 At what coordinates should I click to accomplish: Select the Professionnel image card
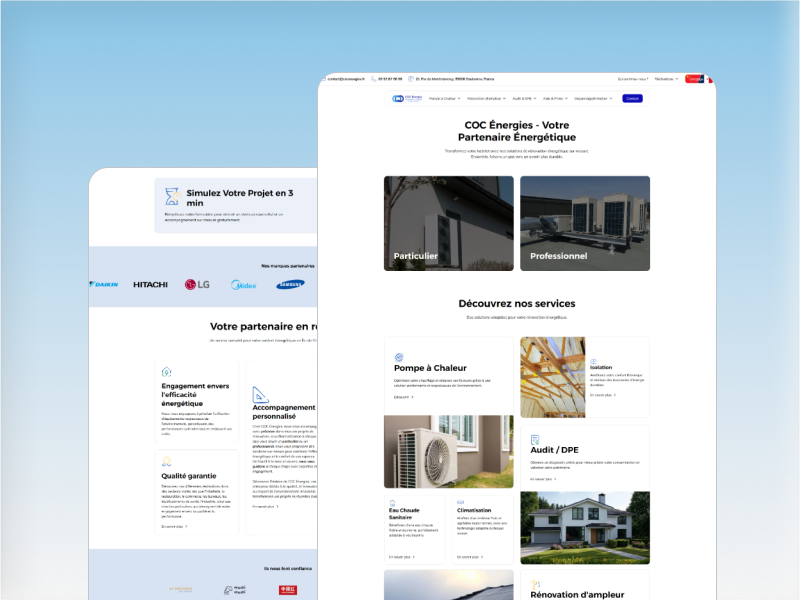[x=585, y=223]
